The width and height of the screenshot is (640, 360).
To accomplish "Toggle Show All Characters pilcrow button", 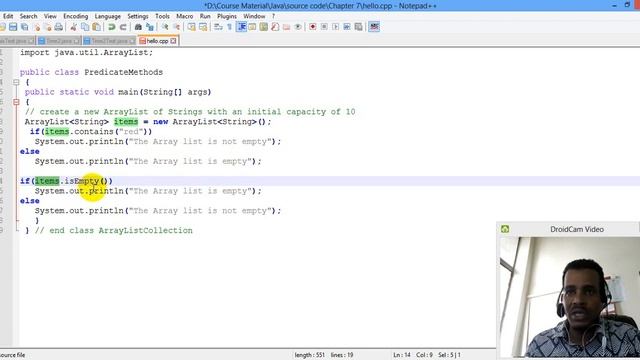I will (229, 27).
